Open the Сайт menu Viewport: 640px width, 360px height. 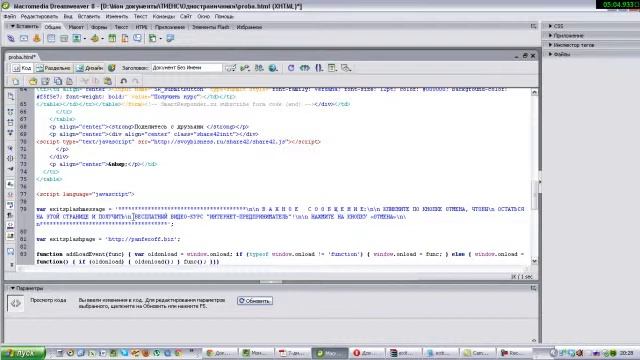pos(186,16)
